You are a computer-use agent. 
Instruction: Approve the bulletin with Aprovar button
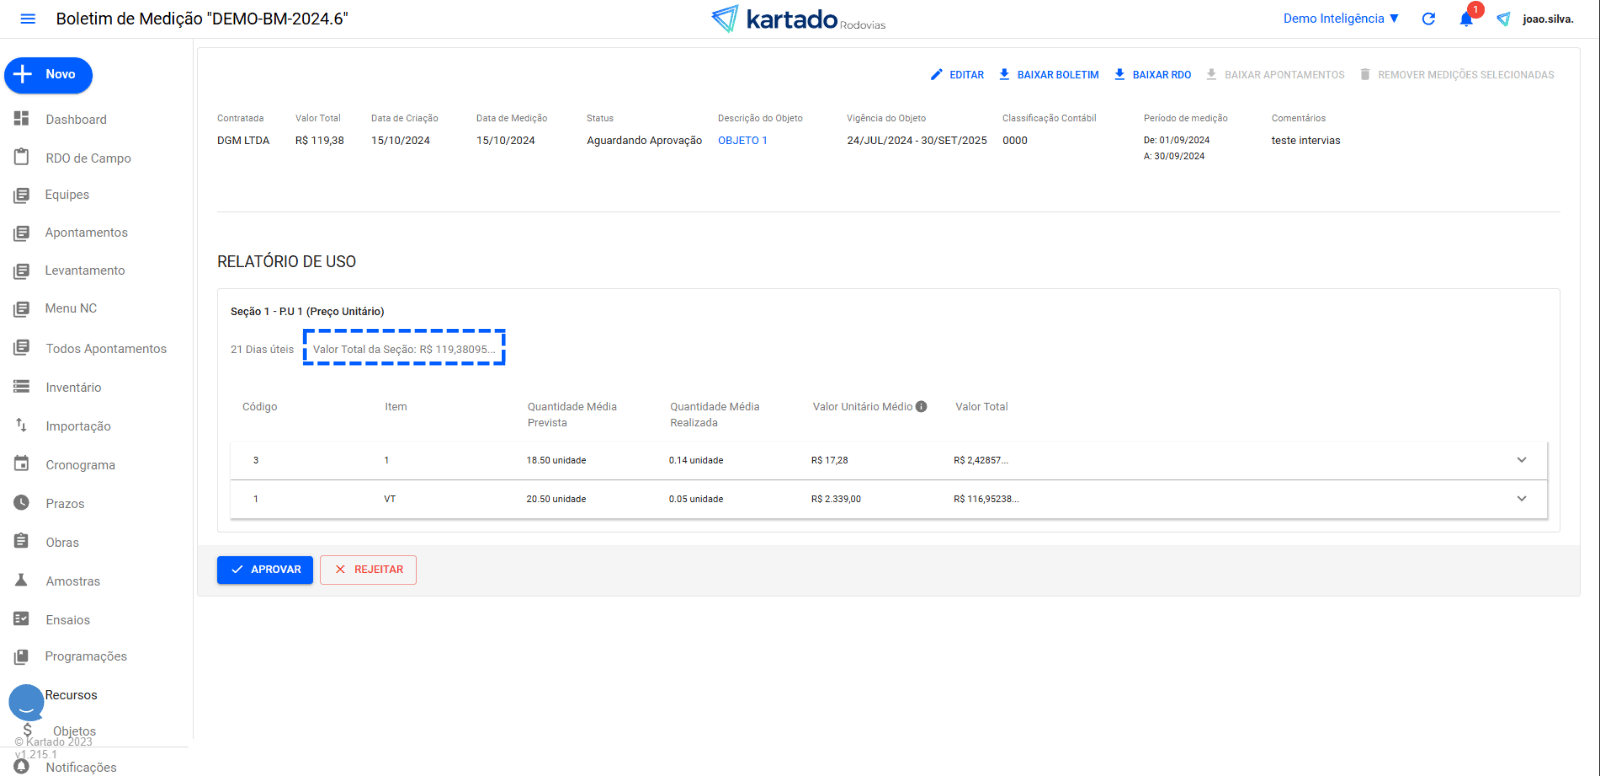click(x=265, y=570)
